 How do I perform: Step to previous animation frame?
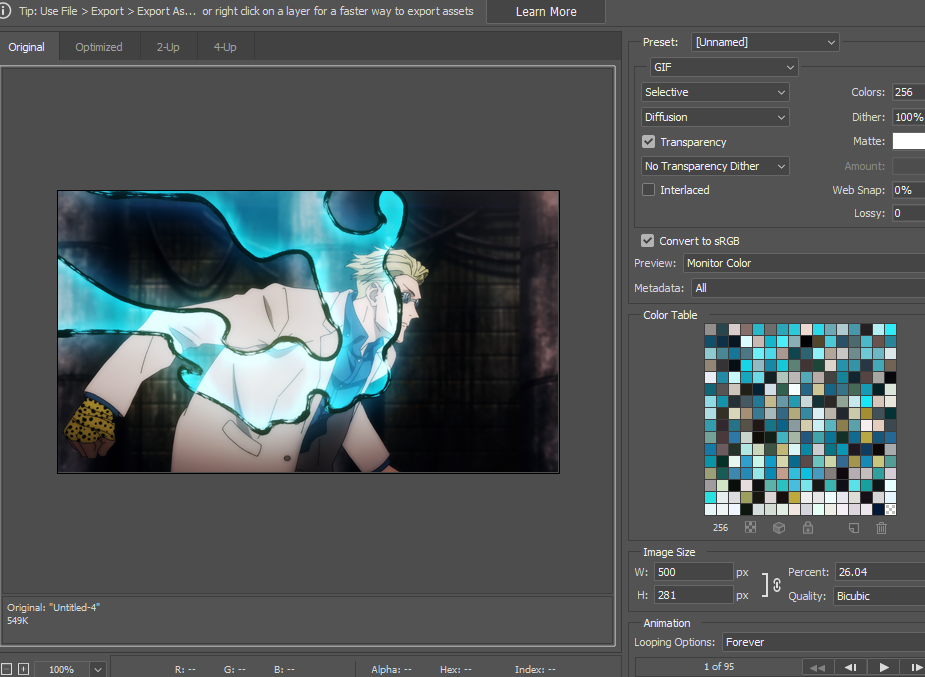[850, 667]
